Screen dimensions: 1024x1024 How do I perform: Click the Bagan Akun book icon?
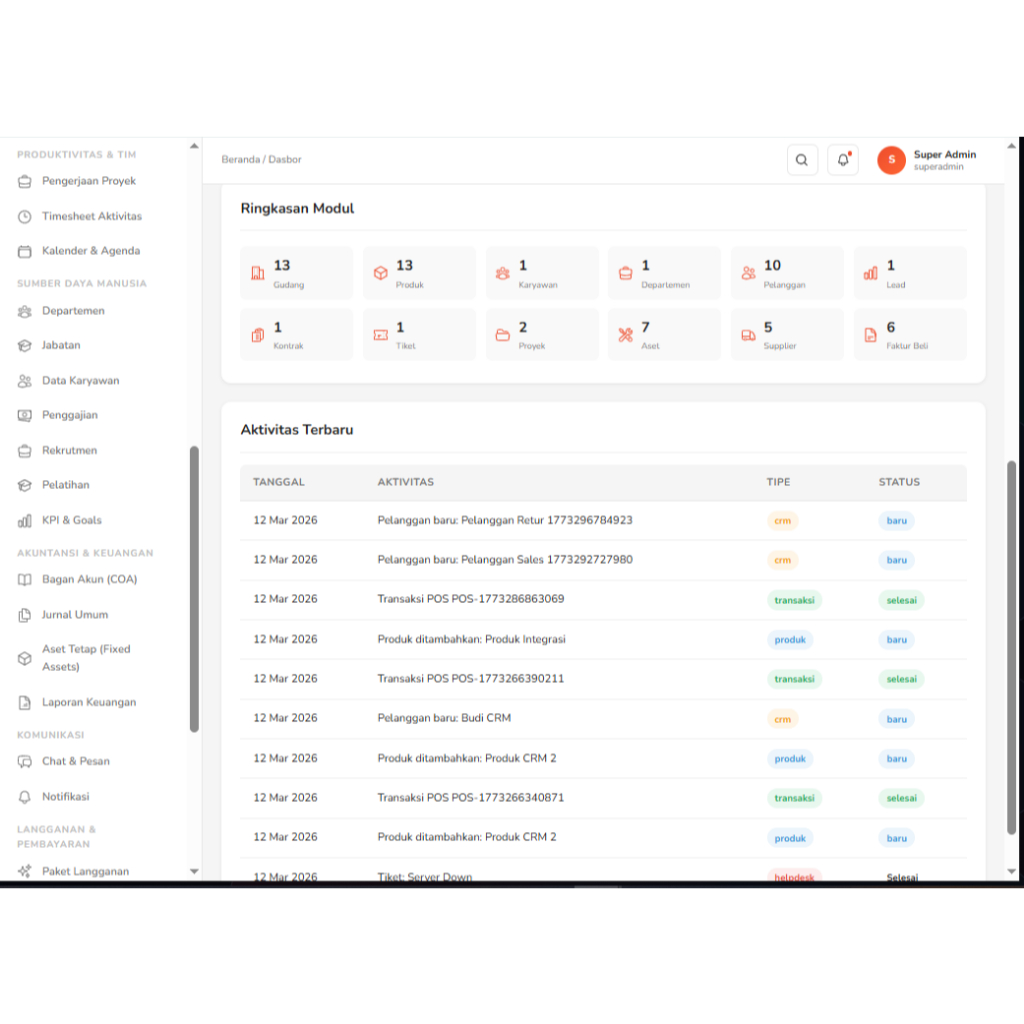pyautogui.click(x=25, y=580)
